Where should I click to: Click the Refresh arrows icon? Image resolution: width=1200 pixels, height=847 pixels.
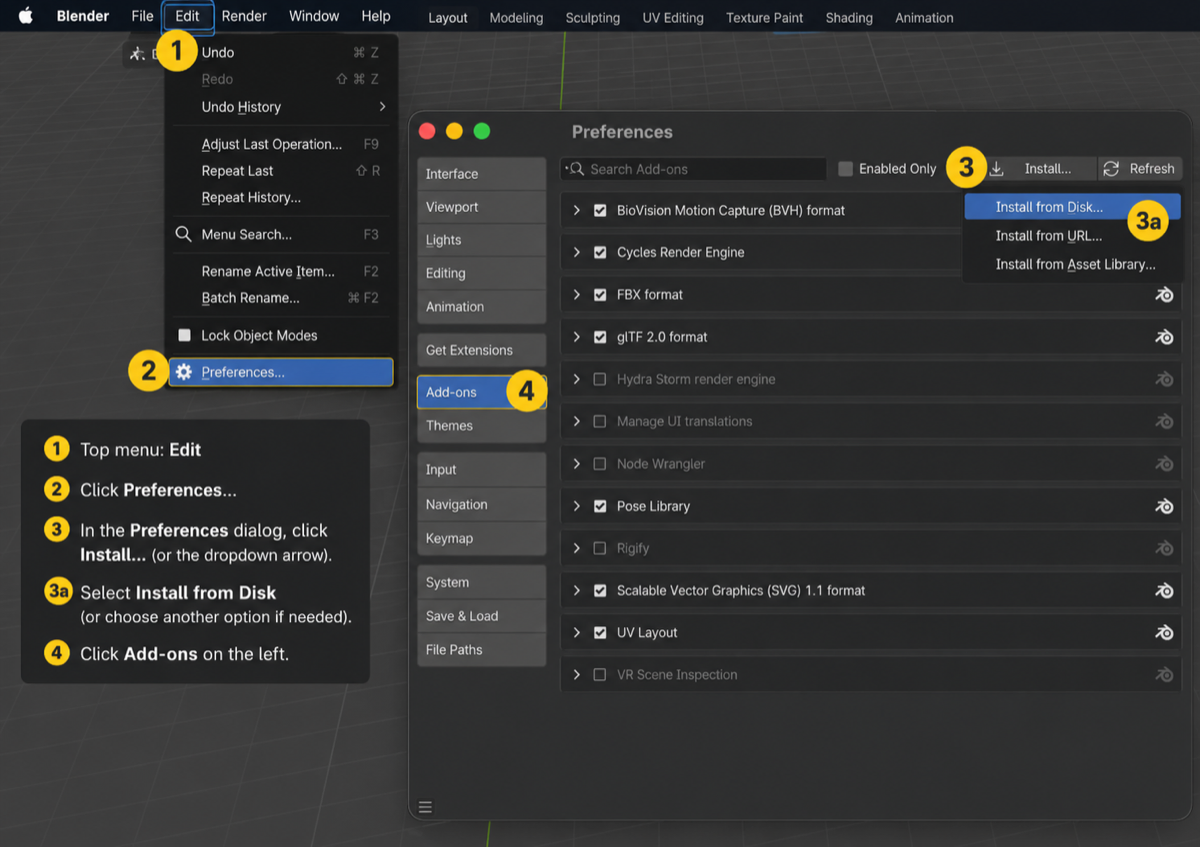tap(1111, 169)
